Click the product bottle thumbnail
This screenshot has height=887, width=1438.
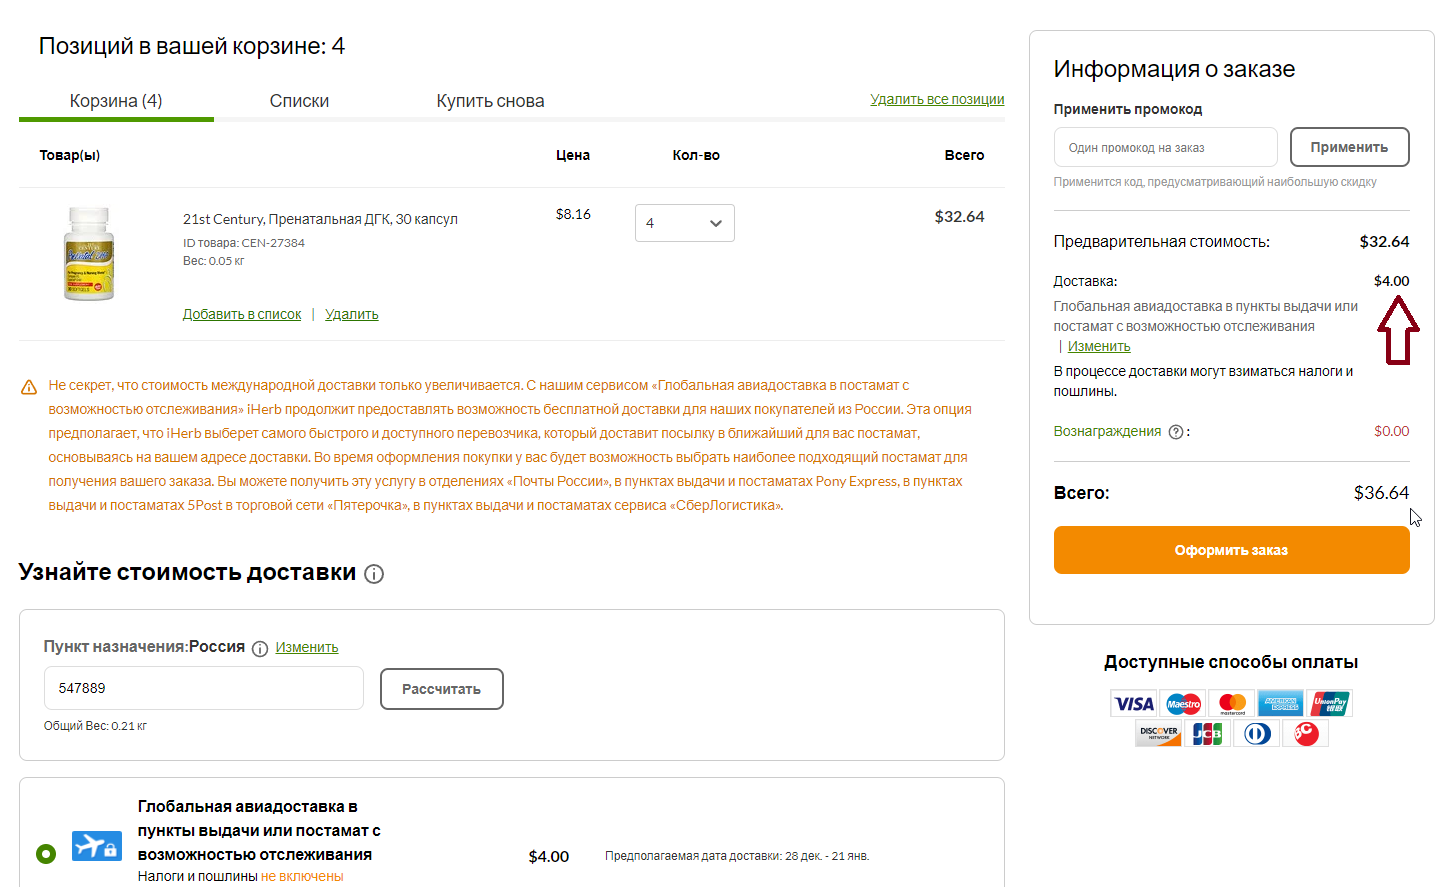point(89,254)
